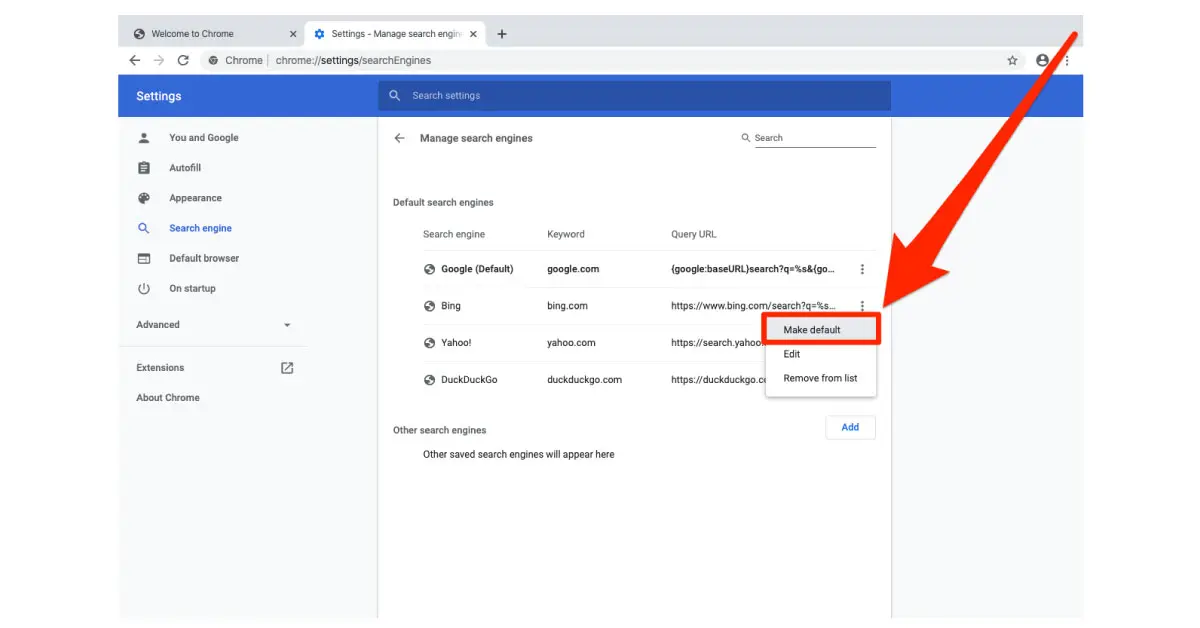This screenshot has height=628, width=1200.
Task: Select Remove from list option
Action: coord(820,378)
